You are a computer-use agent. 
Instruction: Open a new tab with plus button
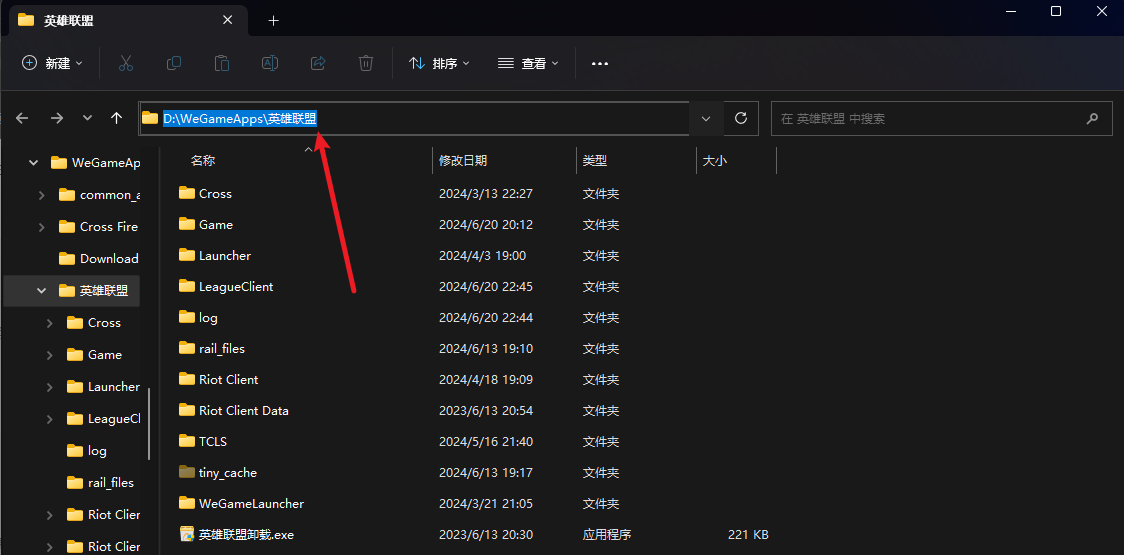(273, 20)
